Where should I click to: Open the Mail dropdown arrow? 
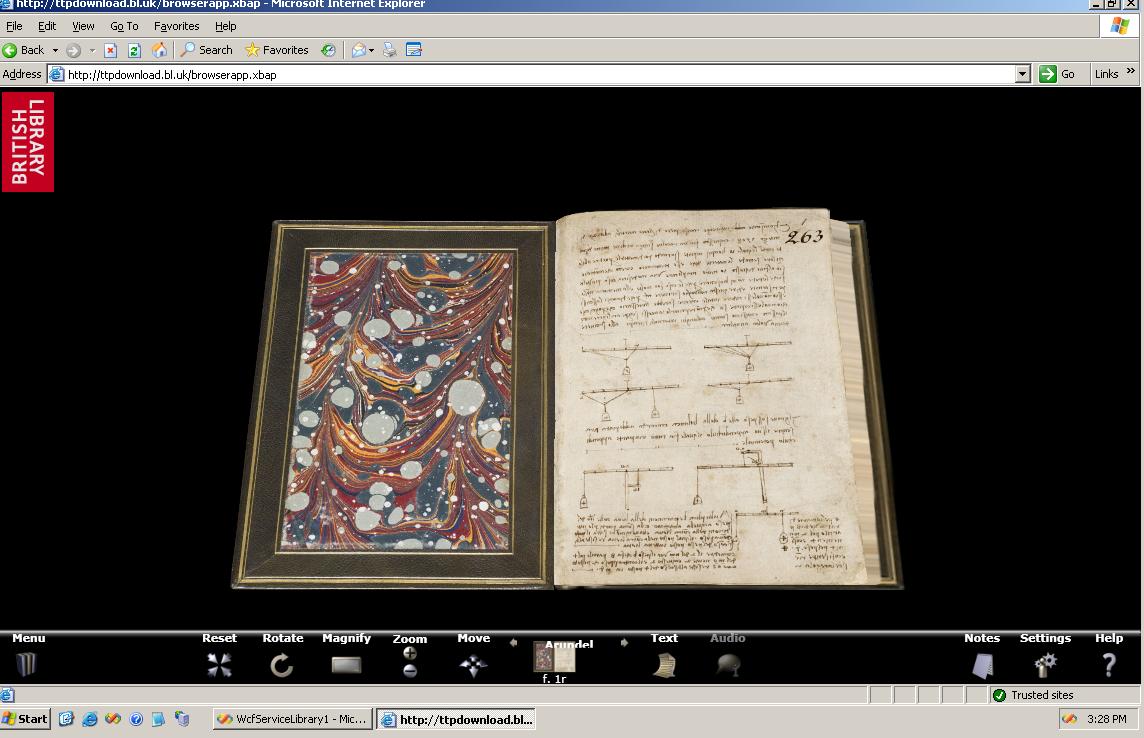pyautogui.click(x=371, y=50)
